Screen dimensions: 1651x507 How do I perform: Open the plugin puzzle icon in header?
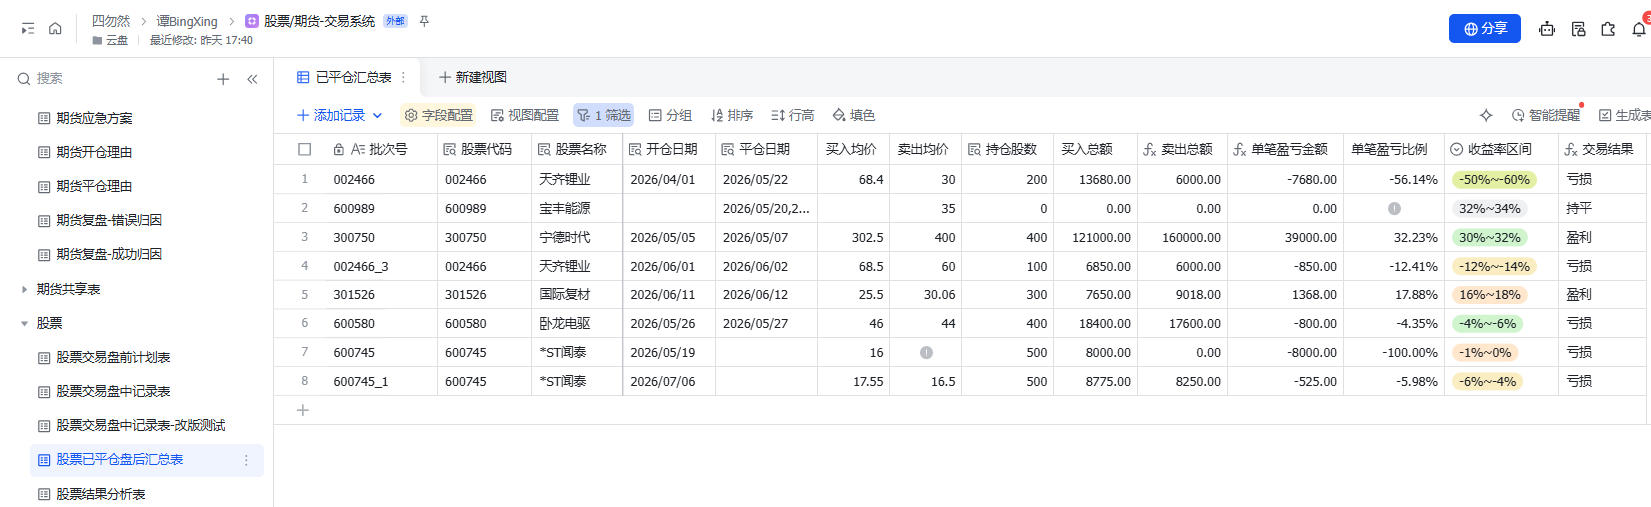pos(1608,29)
